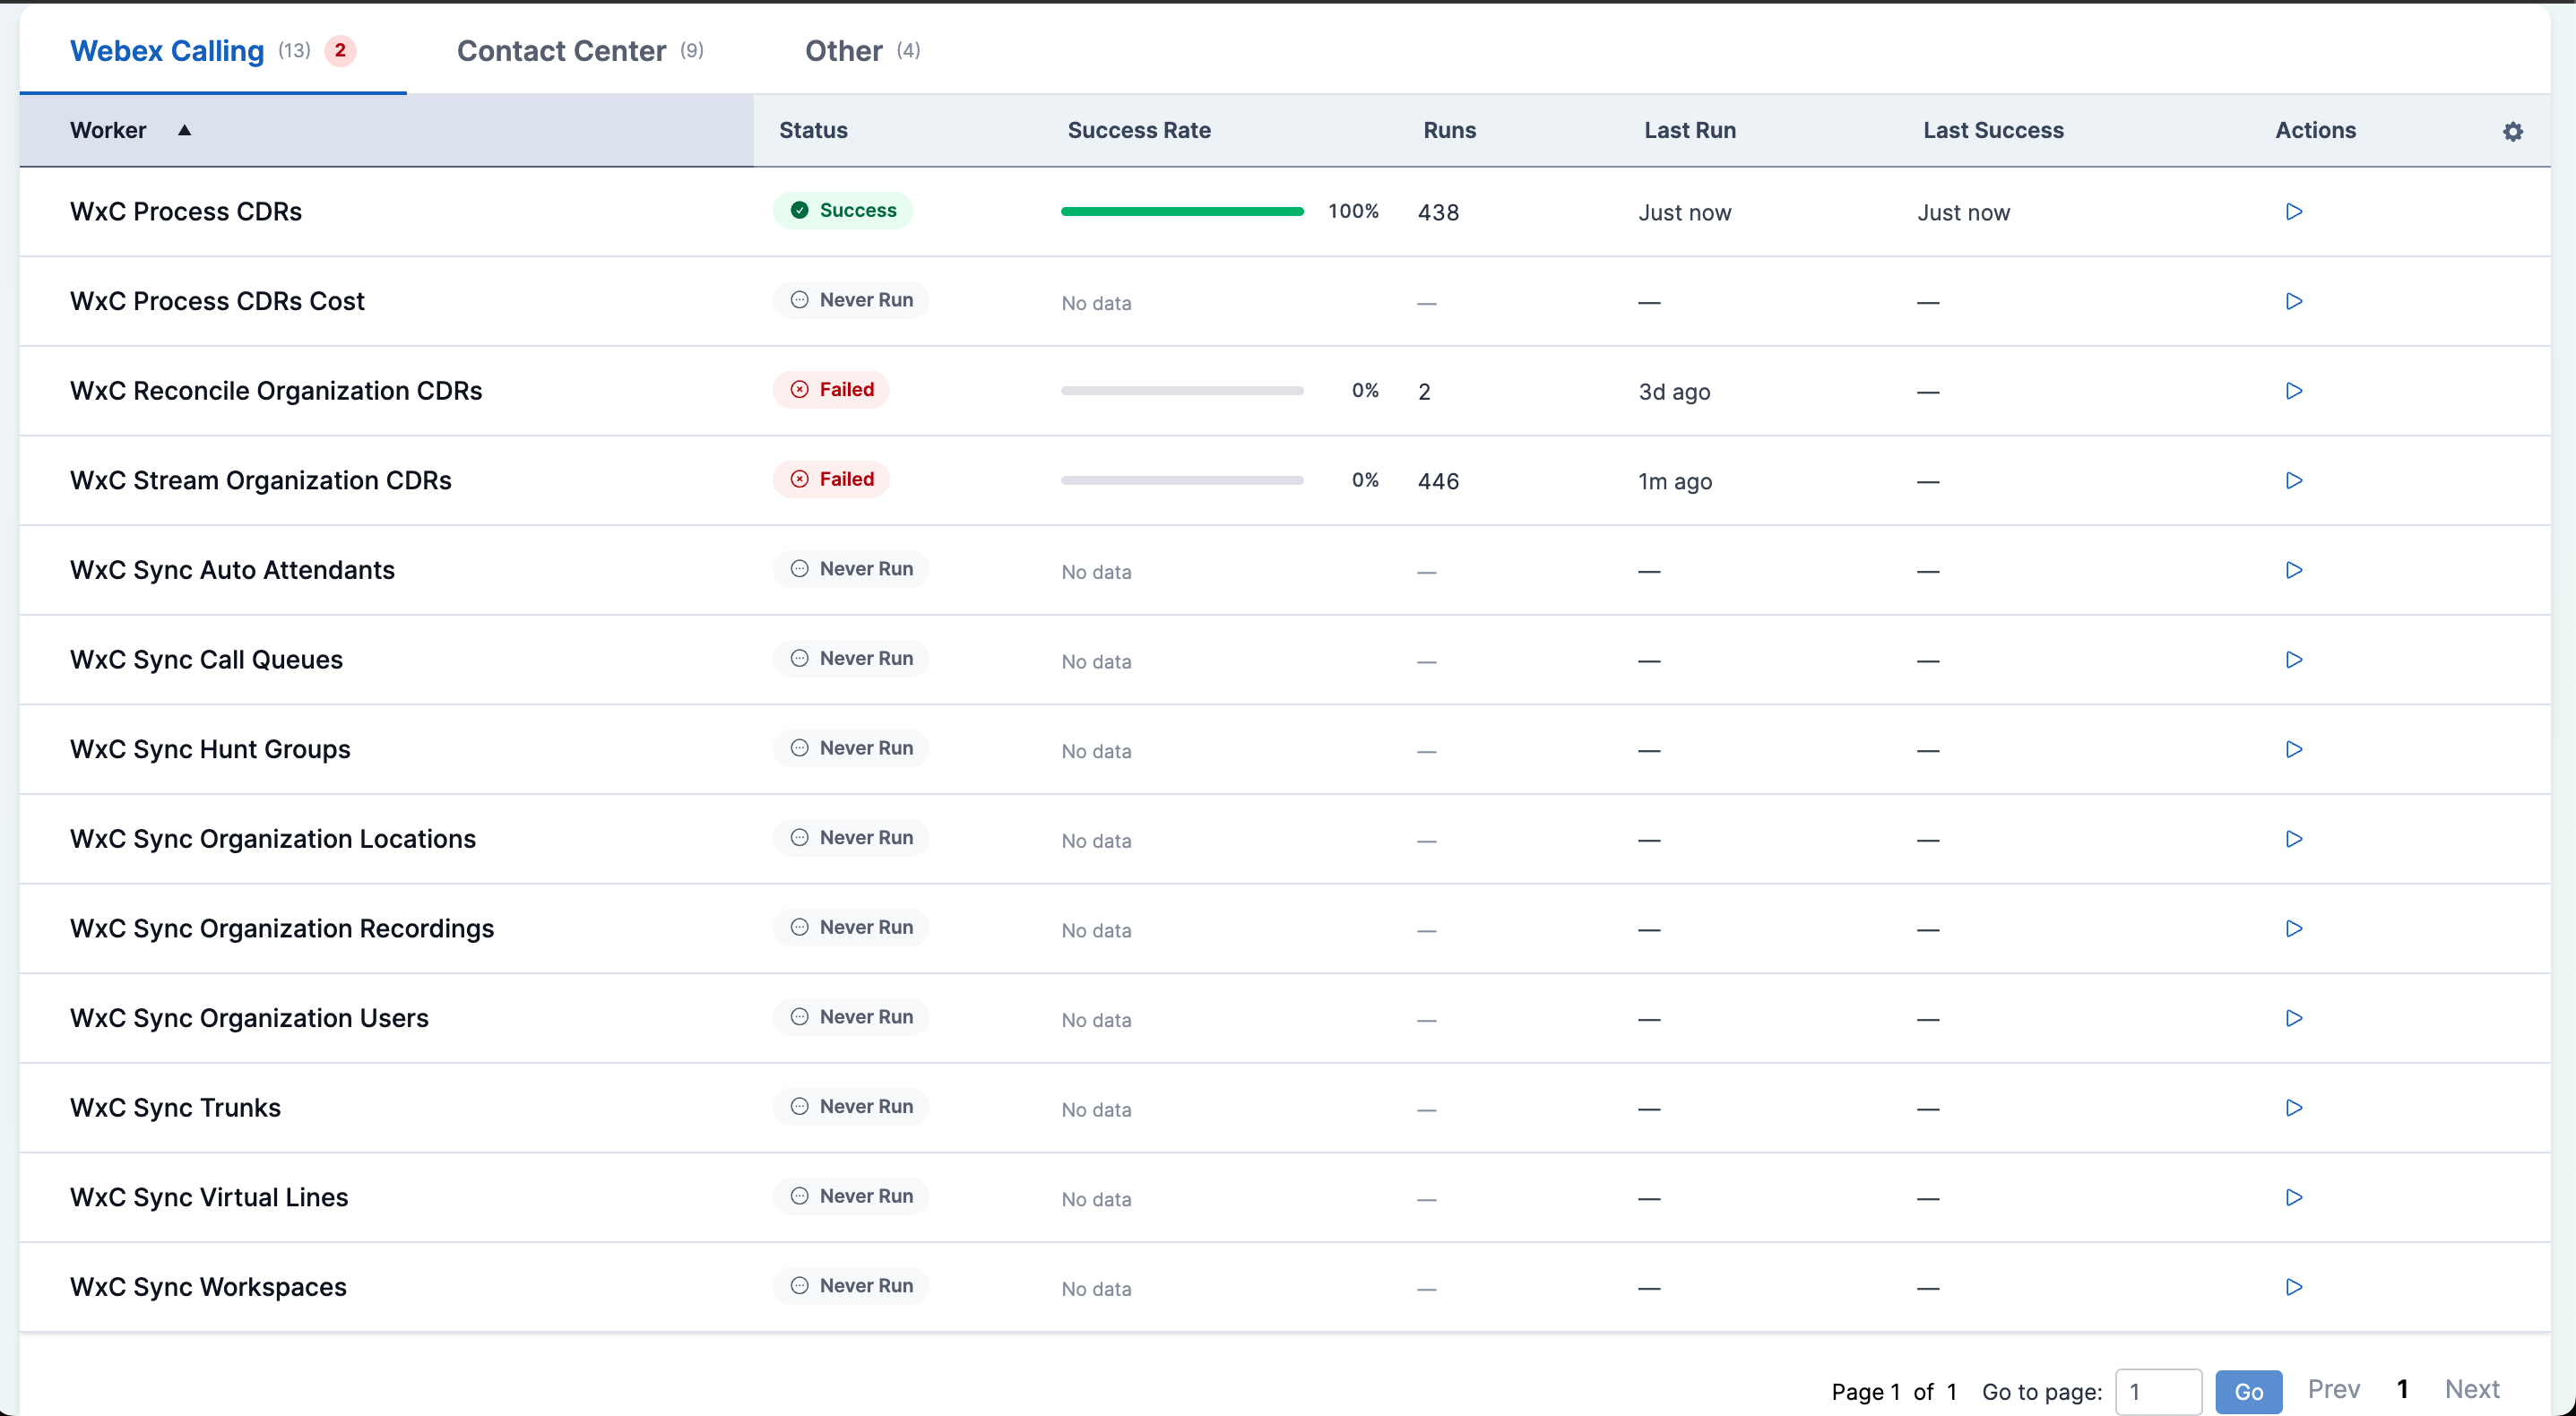Select the WxC Sync Hunt Groups name
2576x1416 pixels.
210,749
